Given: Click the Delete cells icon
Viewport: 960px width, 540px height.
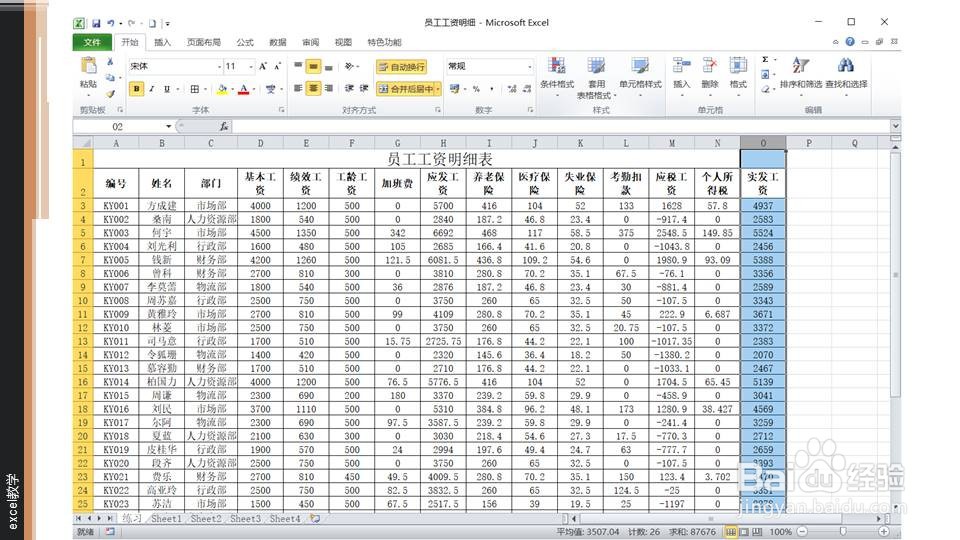Looking at the screenshot, I should pyautogui.click(x=710, y=66).
